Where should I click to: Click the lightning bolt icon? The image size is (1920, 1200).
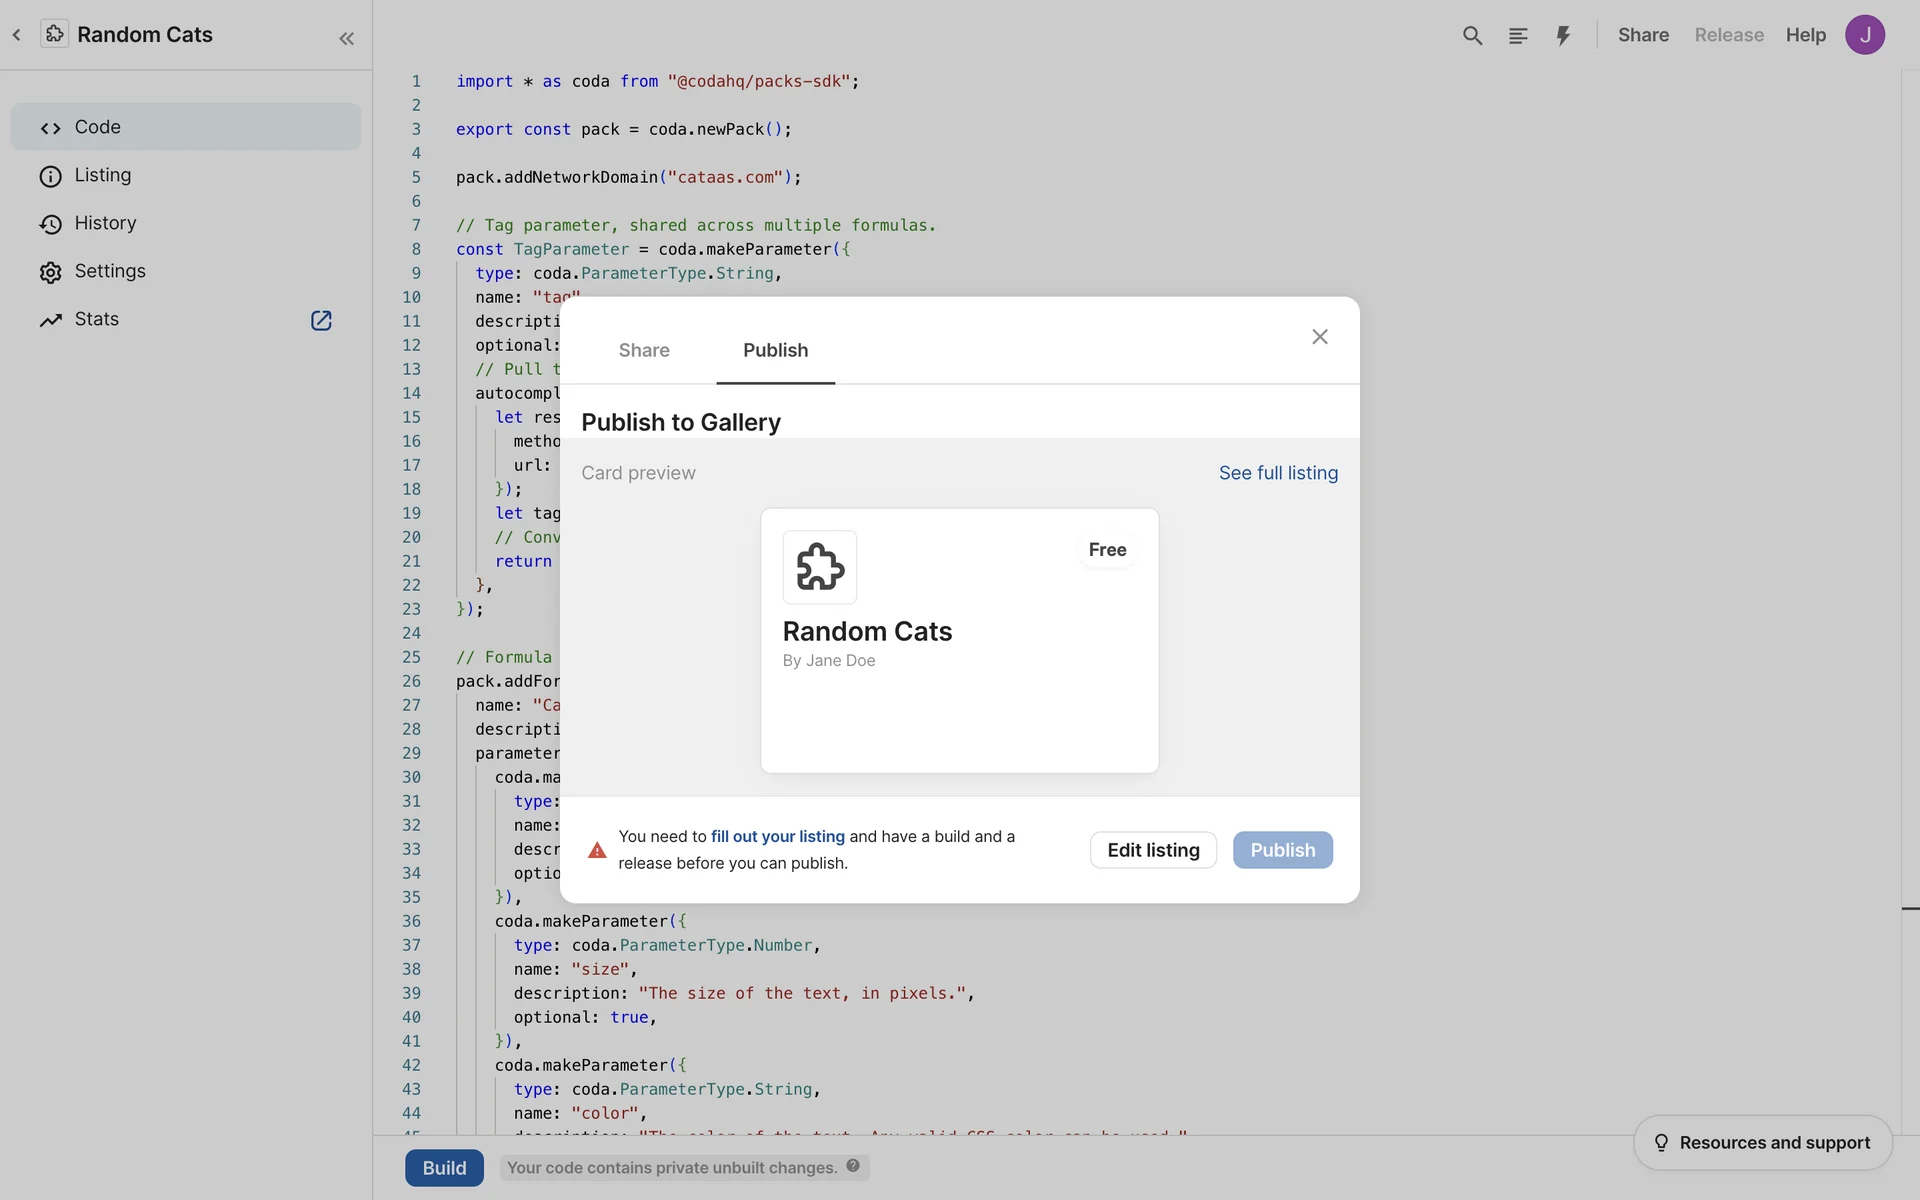point(1563,36)
